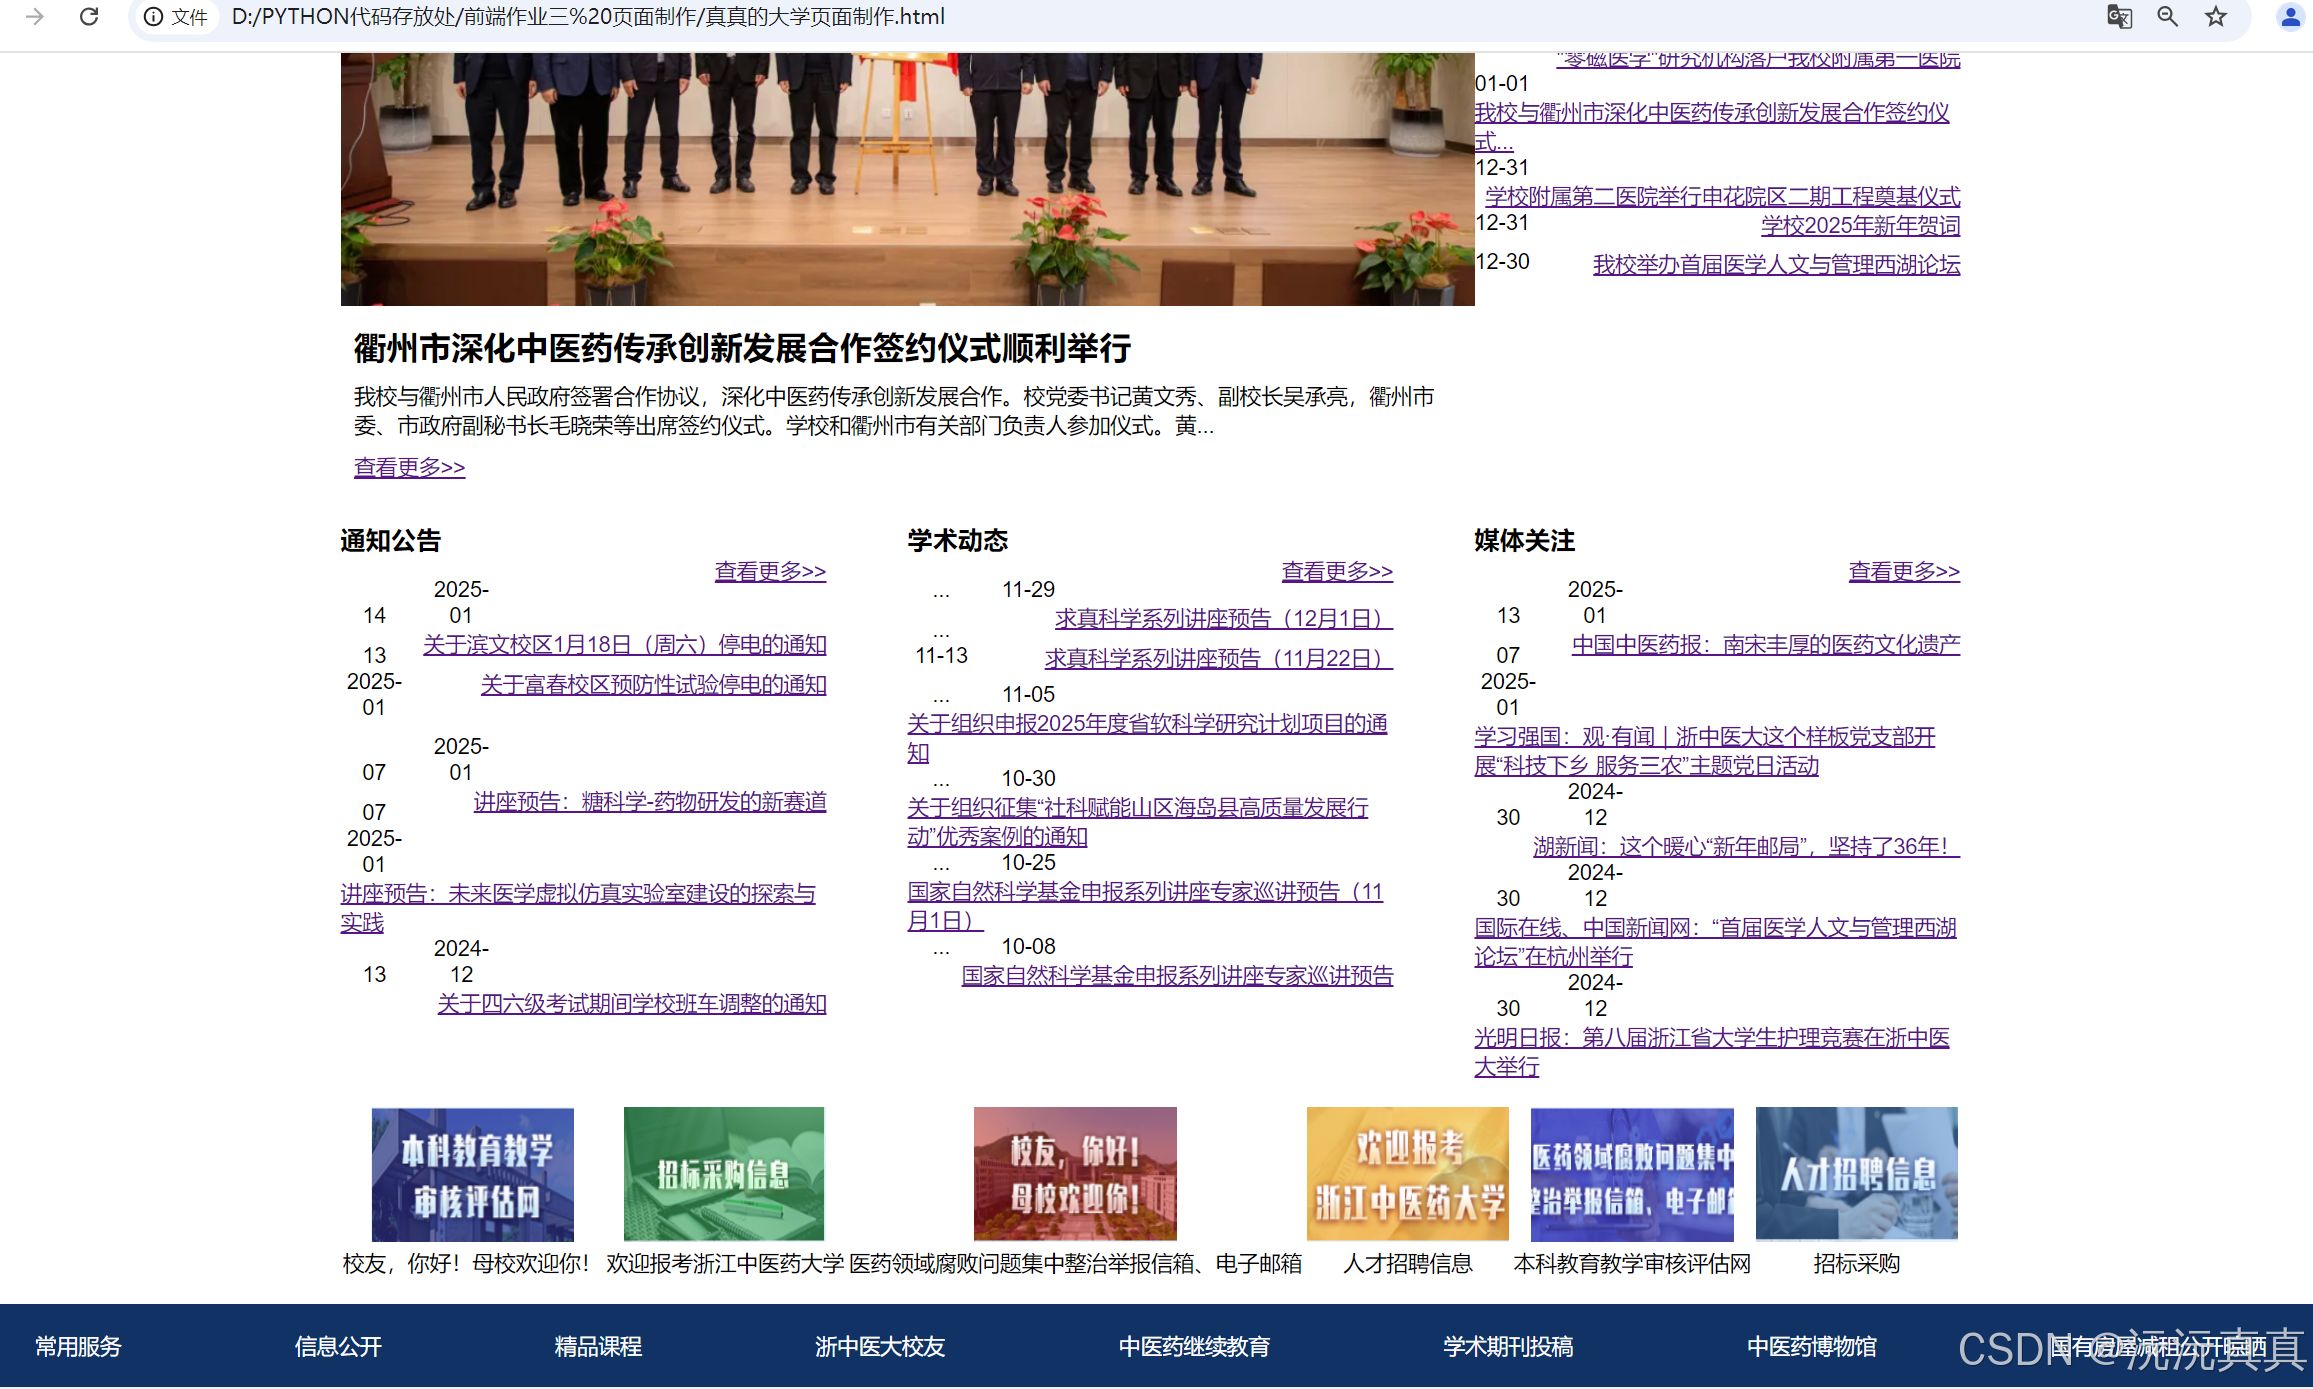This screenshot has height=1389, width=2313.
Task: Select 精品课程 in the footer navigation
Action: pyautogui.click(x=598, y=1347)
